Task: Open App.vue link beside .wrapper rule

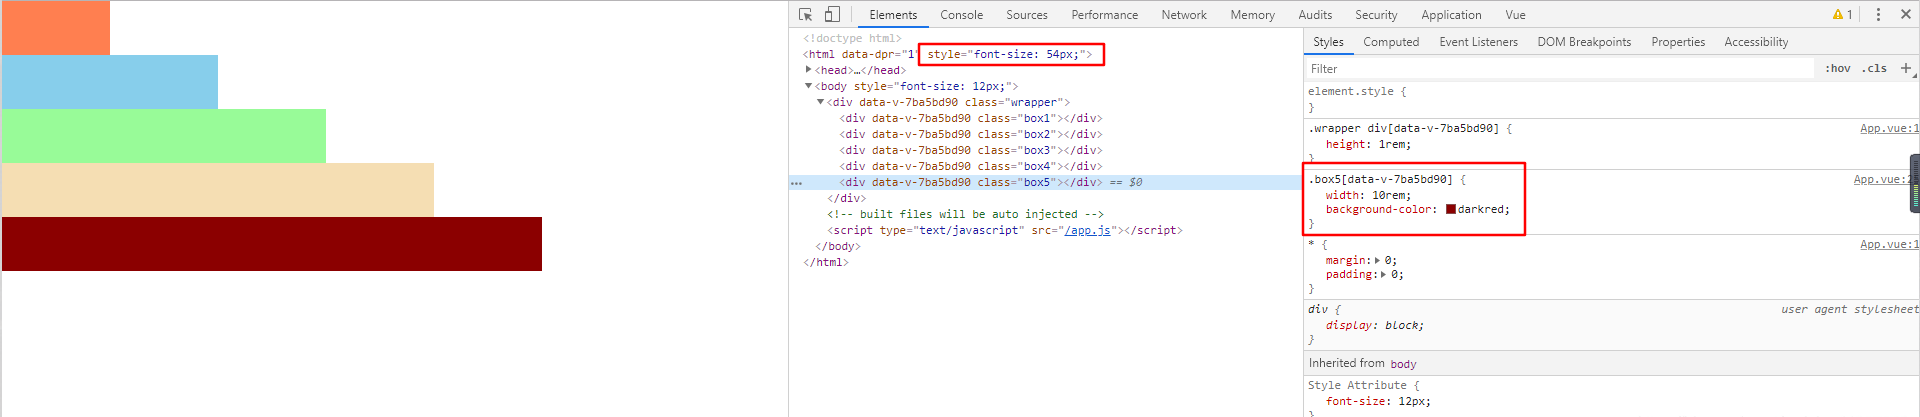Action: point(1889,128)
